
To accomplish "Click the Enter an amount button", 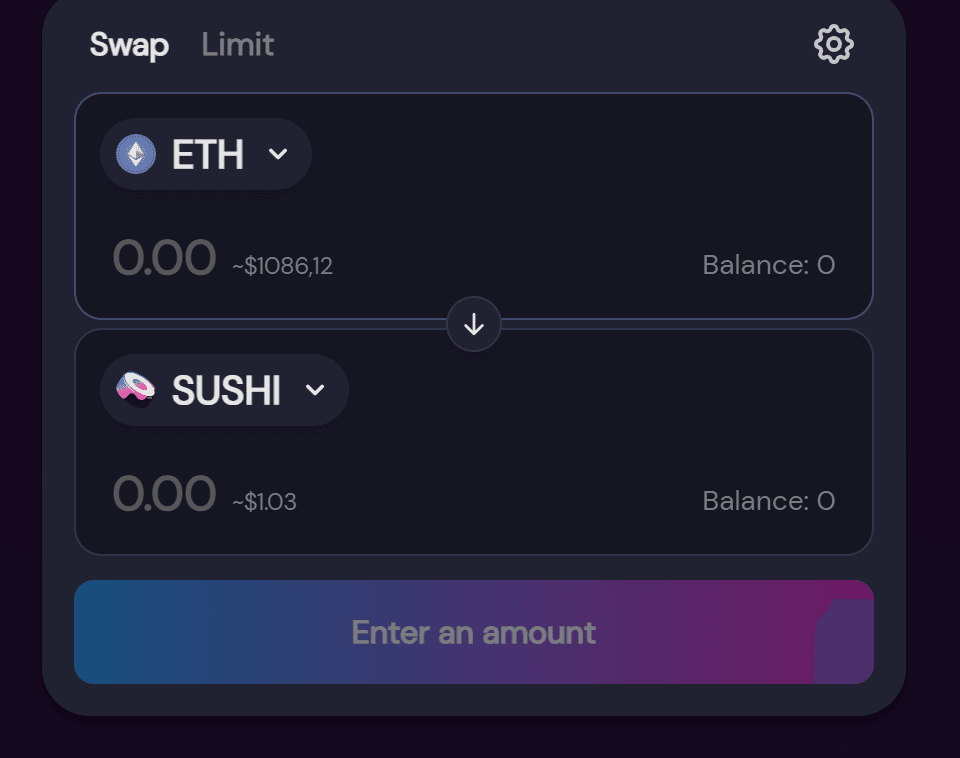I will coord(474,632).
